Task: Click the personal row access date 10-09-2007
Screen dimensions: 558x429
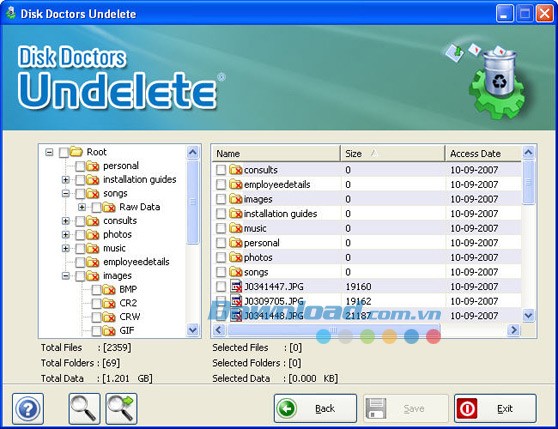Action: 474,243
